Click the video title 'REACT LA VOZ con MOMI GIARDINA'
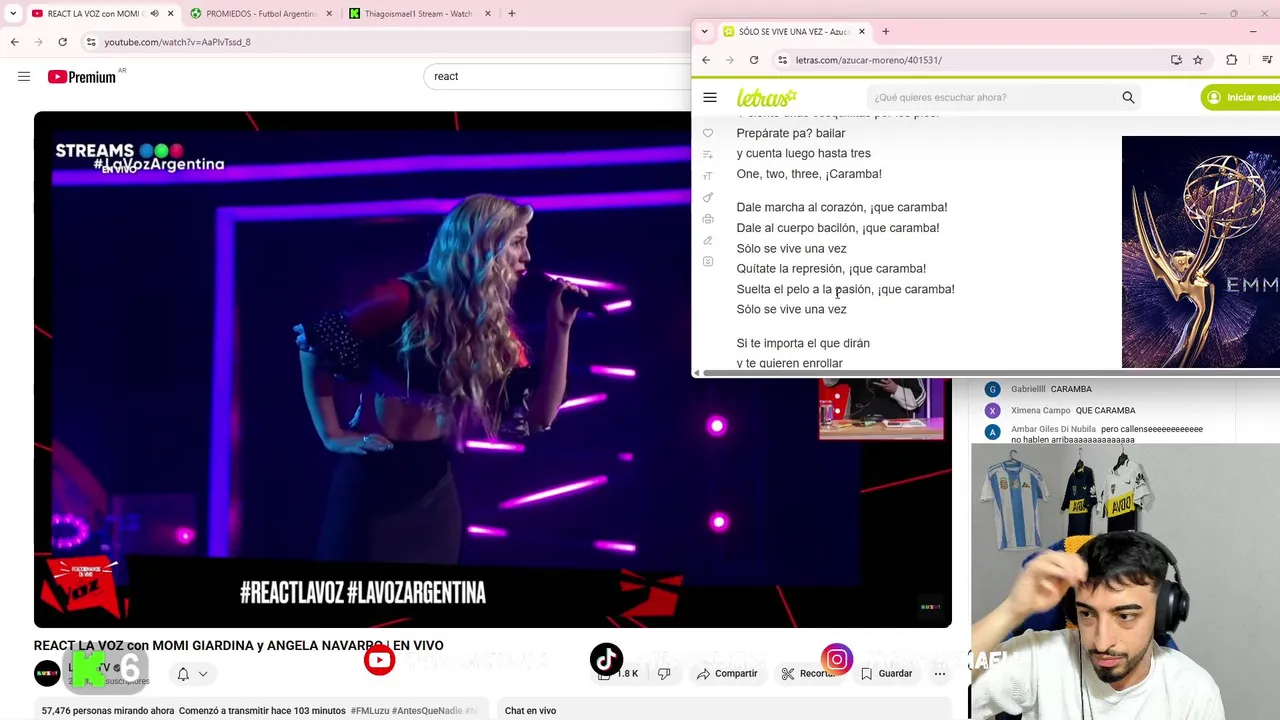The height and width of the screenshot is (720, 1280). (238, 646)
